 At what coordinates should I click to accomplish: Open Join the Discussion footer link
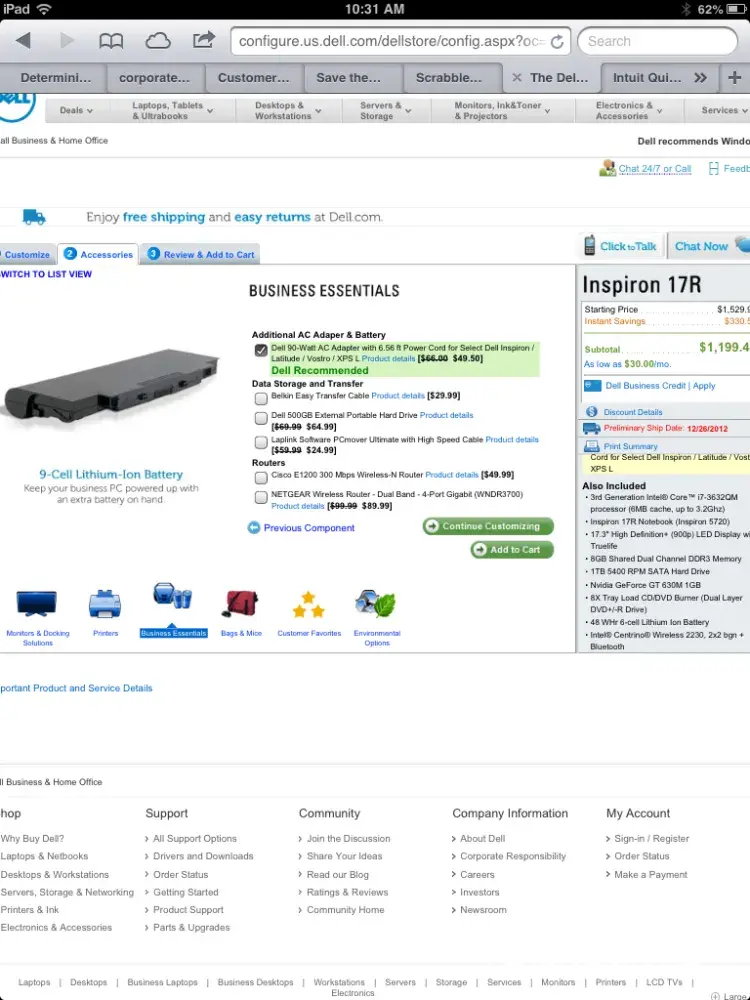348,839
